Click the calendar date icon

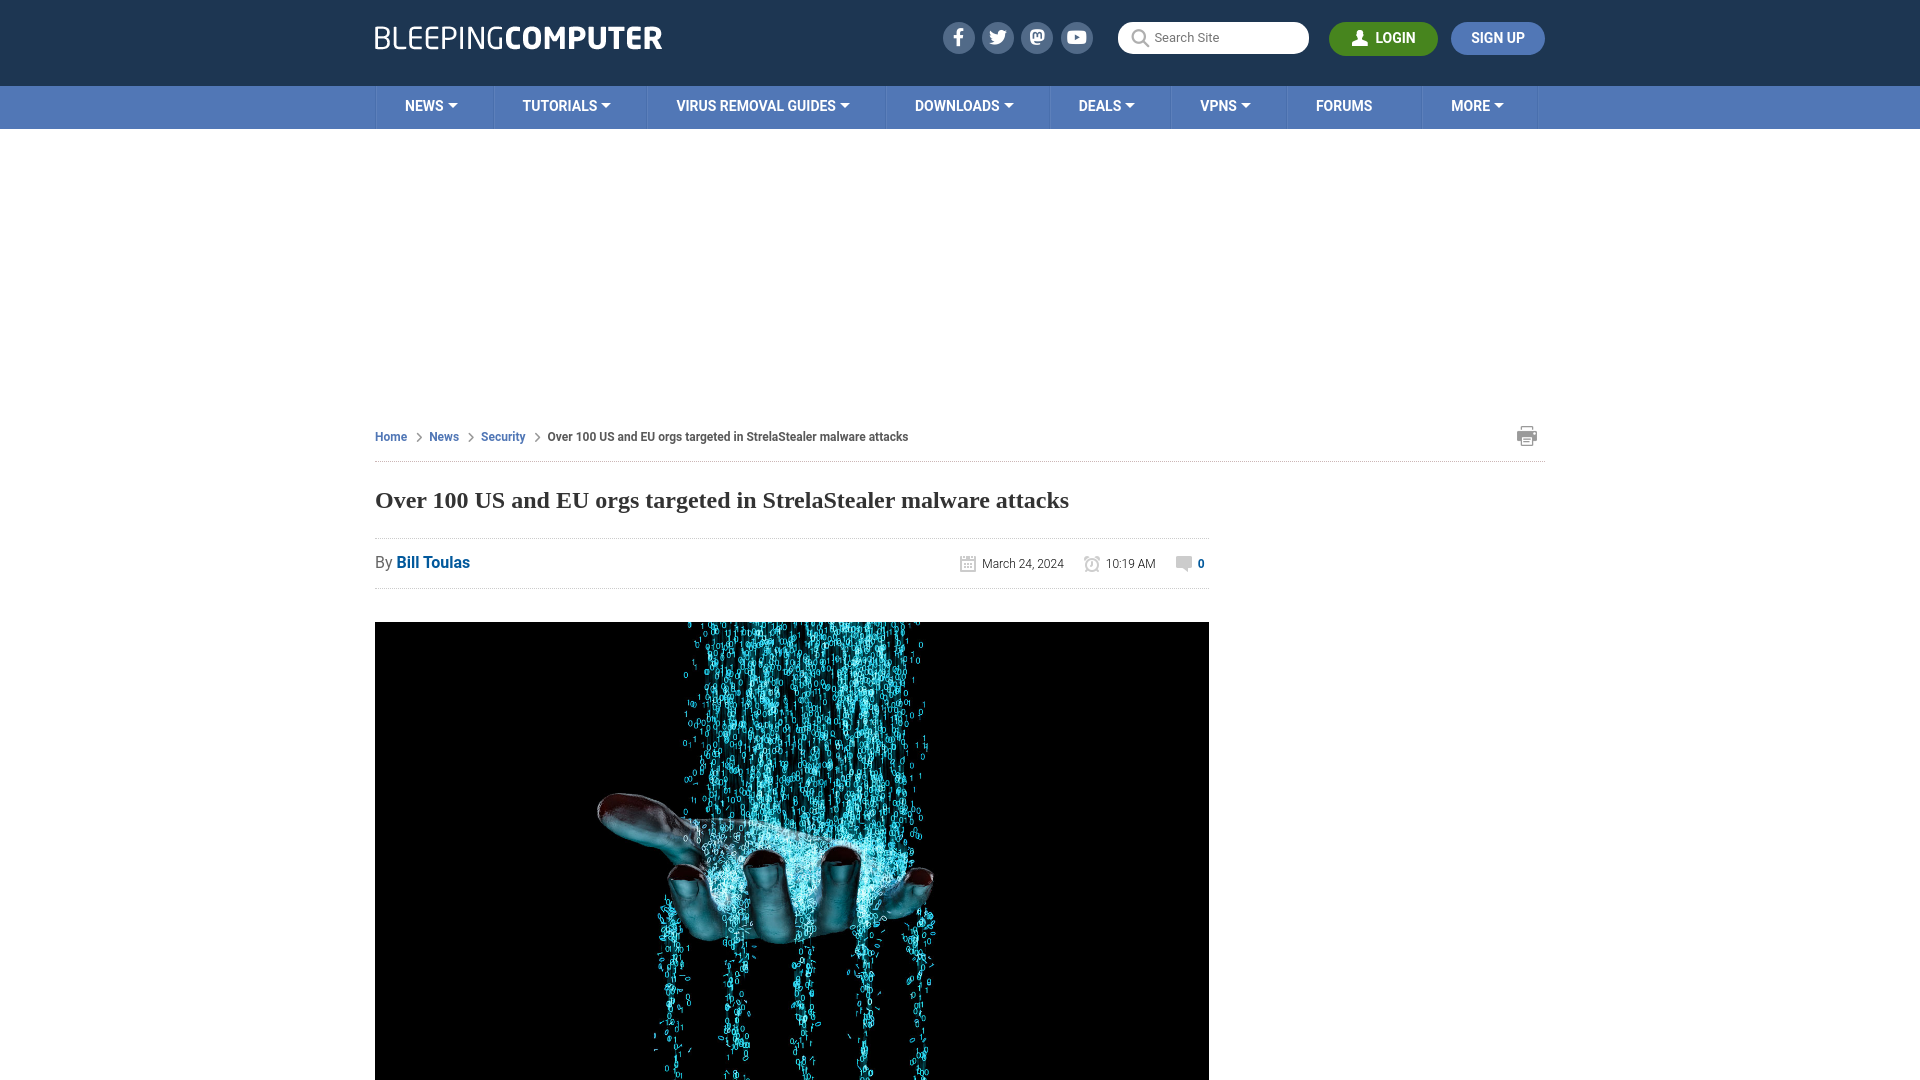click(968, 563)
